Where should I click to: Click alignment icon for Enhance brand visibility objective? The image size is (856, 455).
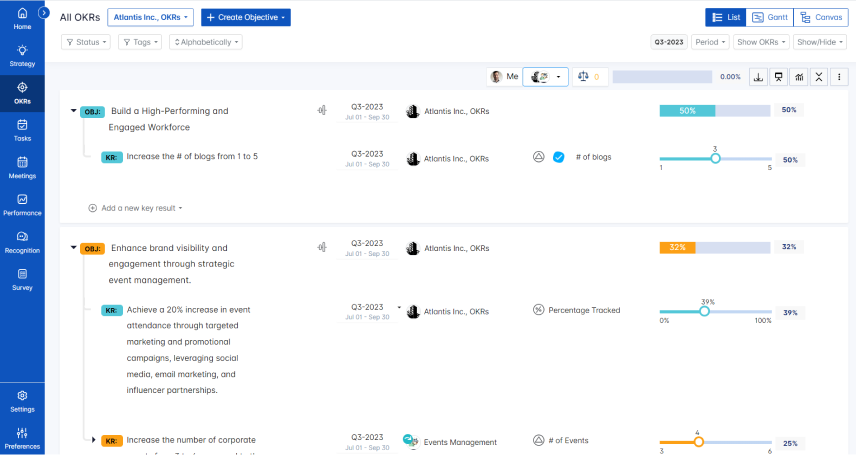coord(322,247)
